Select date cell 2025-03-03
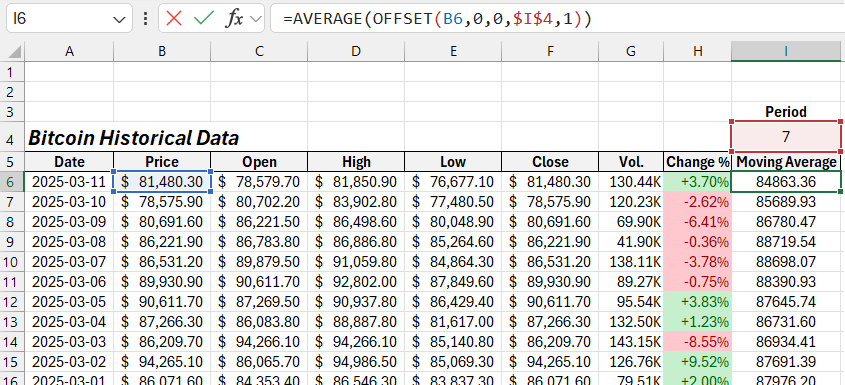Viewport: 845px width, 385px height. pyautogui.click(x=69, y=342)
